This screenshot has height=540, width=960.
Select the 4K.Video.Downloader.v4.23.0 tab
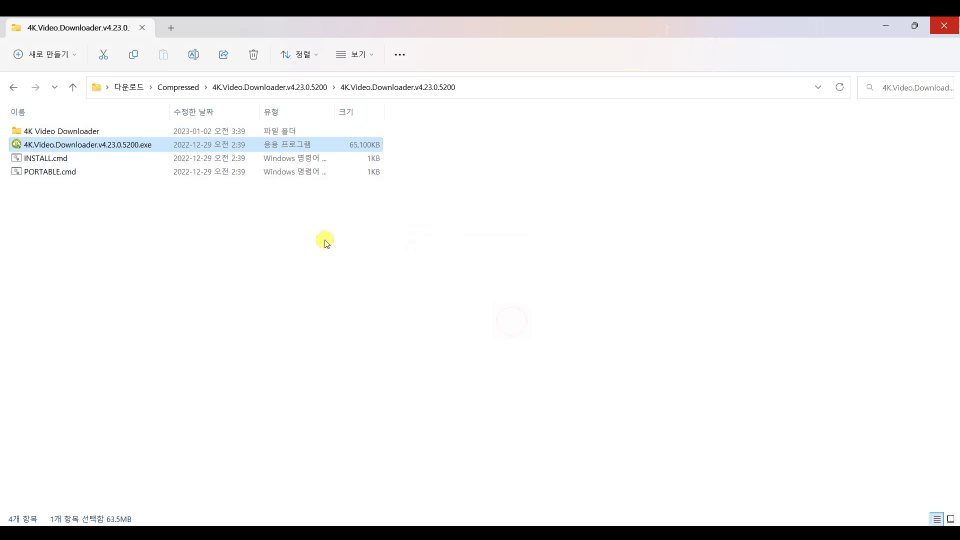[78, 28]
